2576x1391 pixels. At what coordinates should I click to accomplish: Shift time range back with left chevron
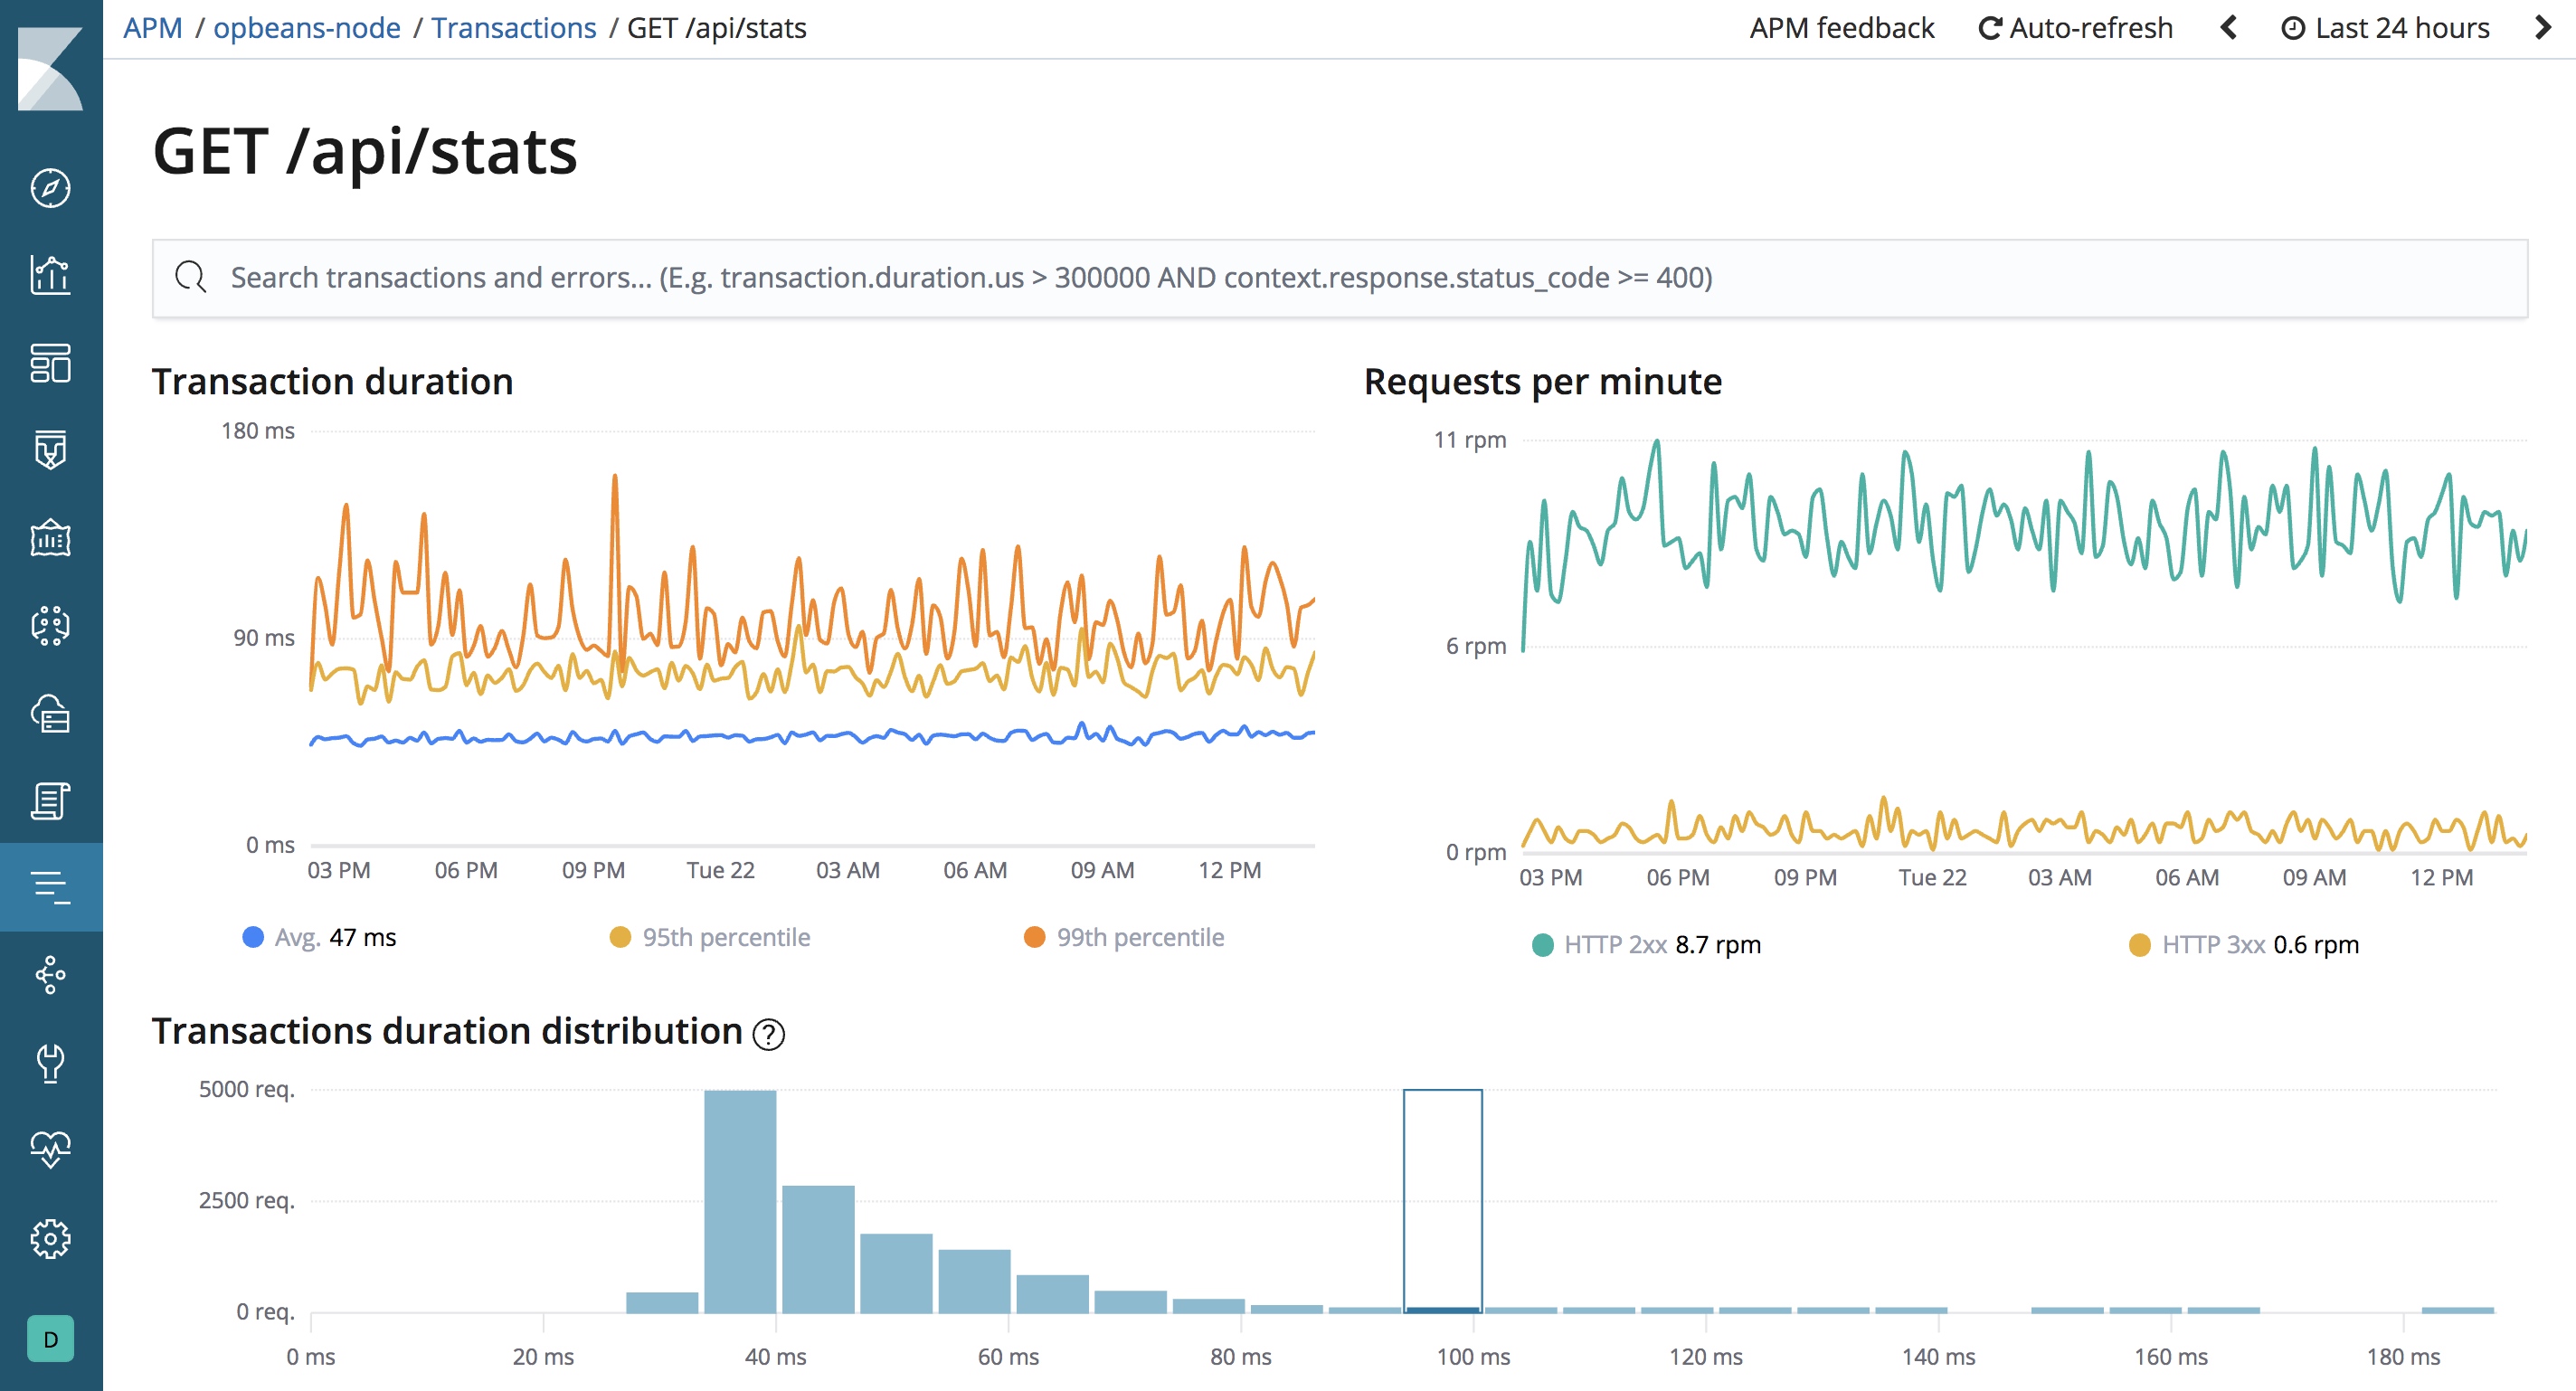point(2228,27)
